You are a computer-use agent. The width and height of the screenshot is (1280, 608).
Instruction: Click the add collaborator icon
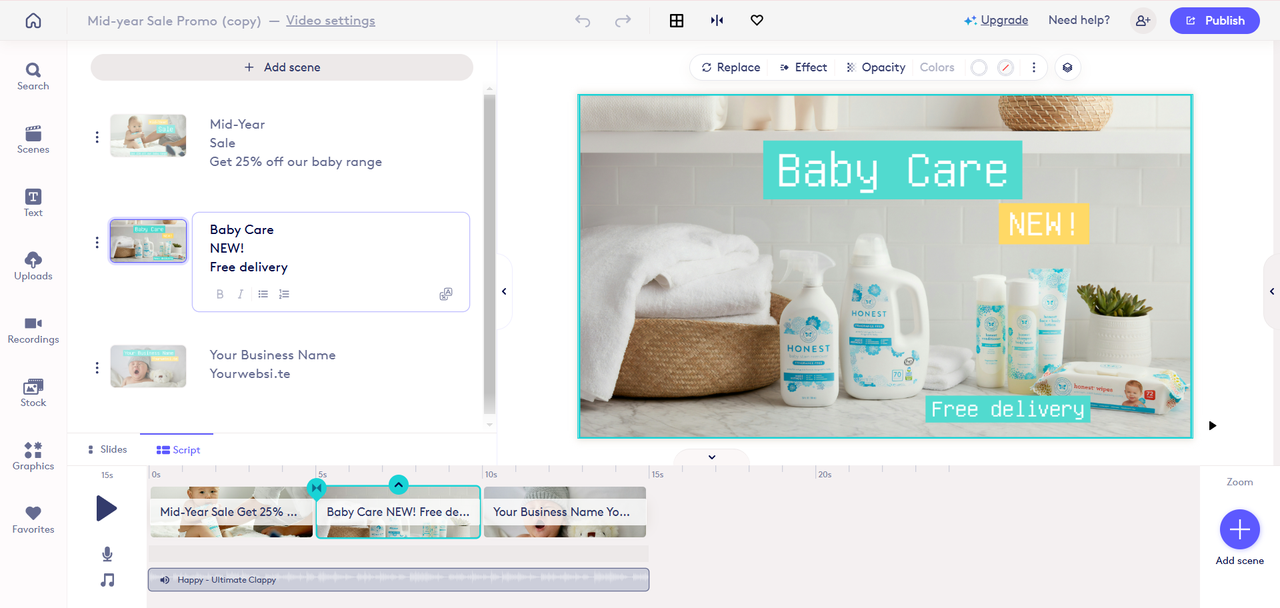pyautogui.click(x=1142, y=20)
